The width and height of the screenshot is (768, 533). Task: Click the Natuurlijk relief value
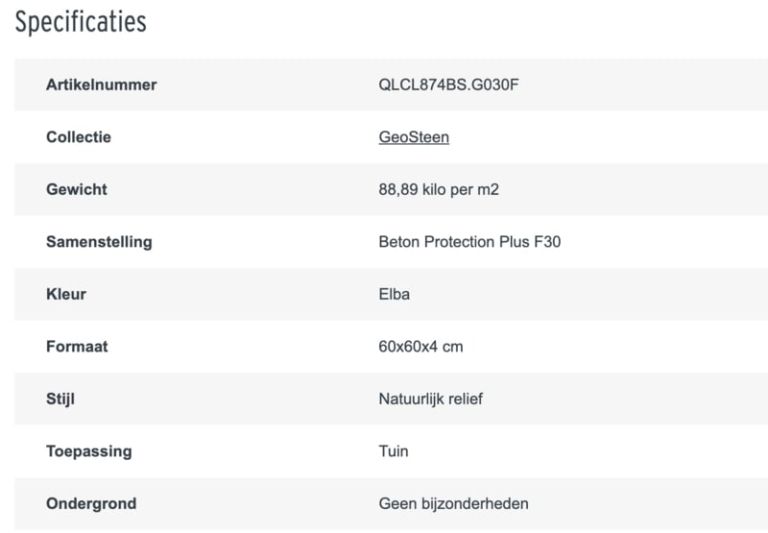[x=431, y=399]
